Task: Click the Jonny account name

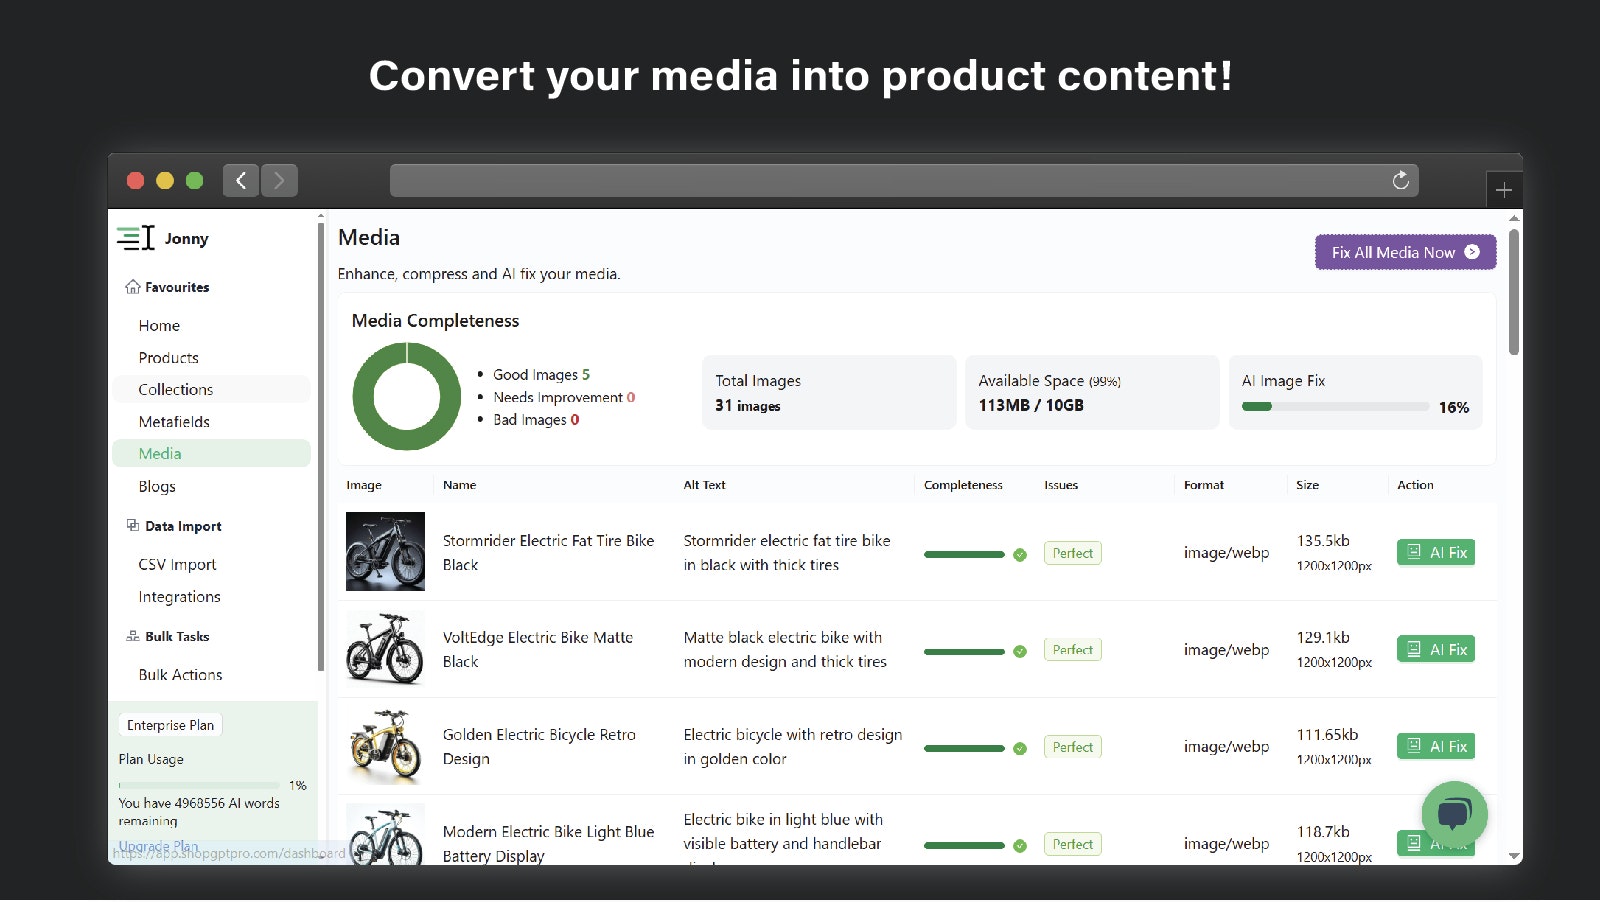Action: point(186,239)
